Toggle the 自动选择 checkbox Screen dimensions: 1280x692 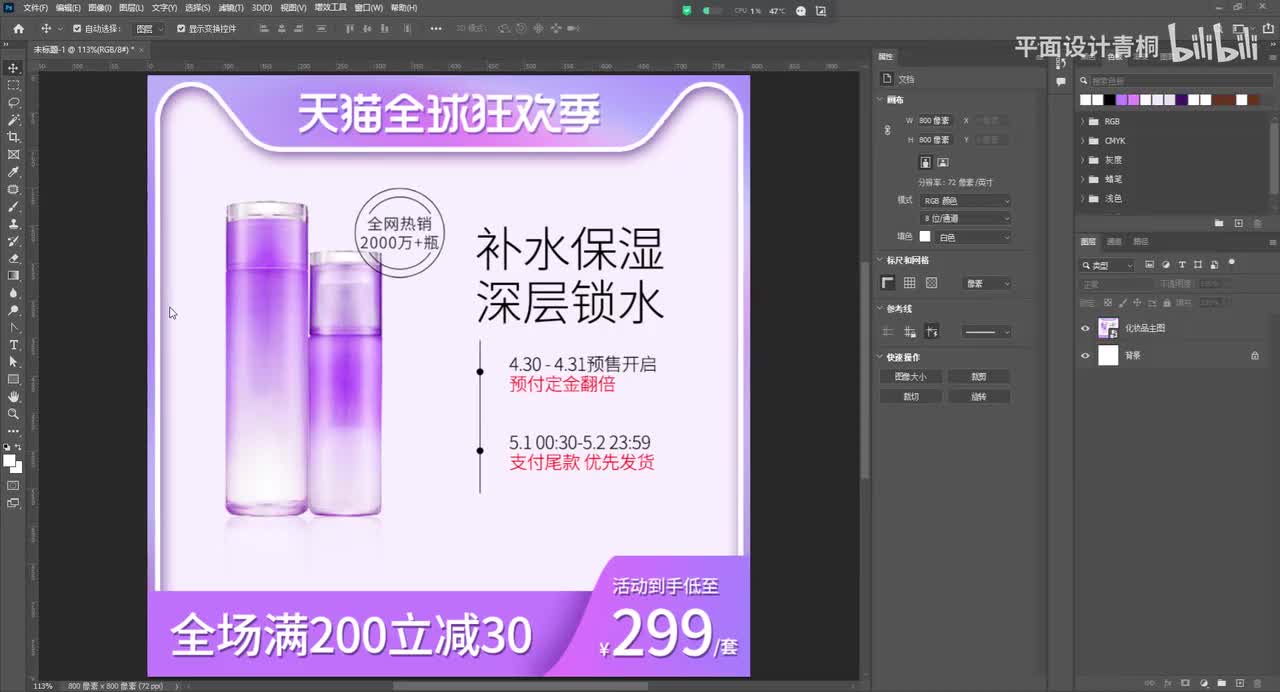click(x=77, y=28)
